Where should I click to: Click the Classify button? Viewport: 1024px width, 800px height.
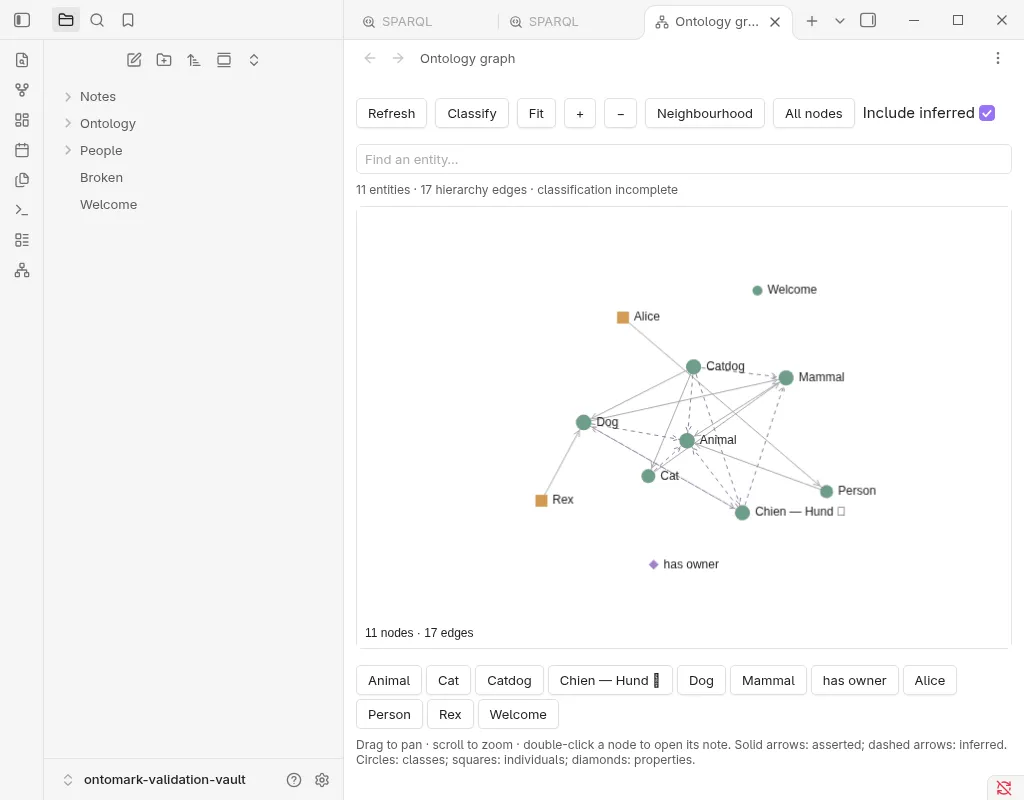pyautogui.click(x=472, y=114)
